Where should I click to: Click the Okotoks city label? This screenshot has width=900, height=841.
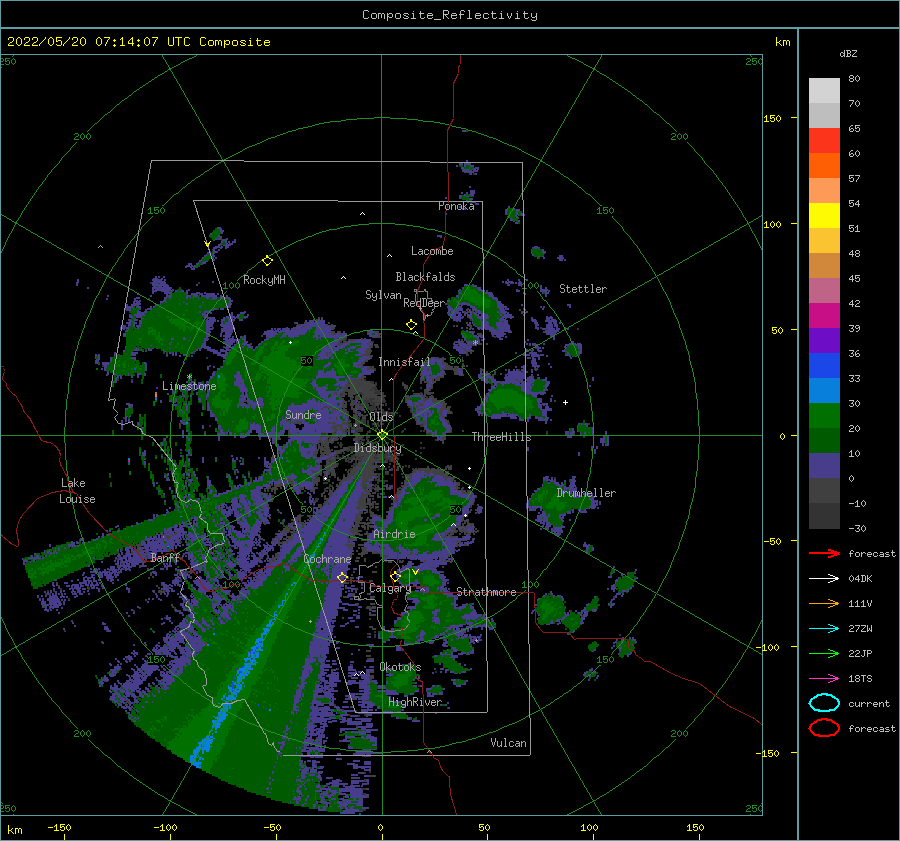[400, 667]
